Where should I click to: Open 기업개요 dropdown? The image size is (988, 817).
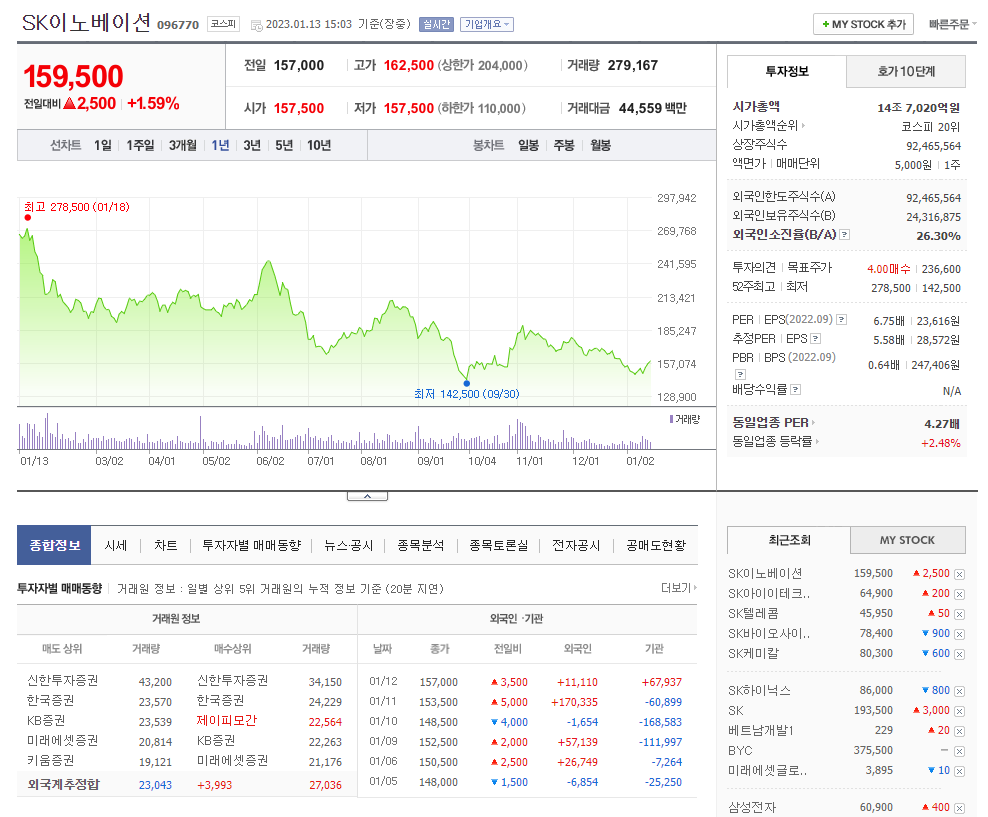pyautogui.click(x=487, y=24)
